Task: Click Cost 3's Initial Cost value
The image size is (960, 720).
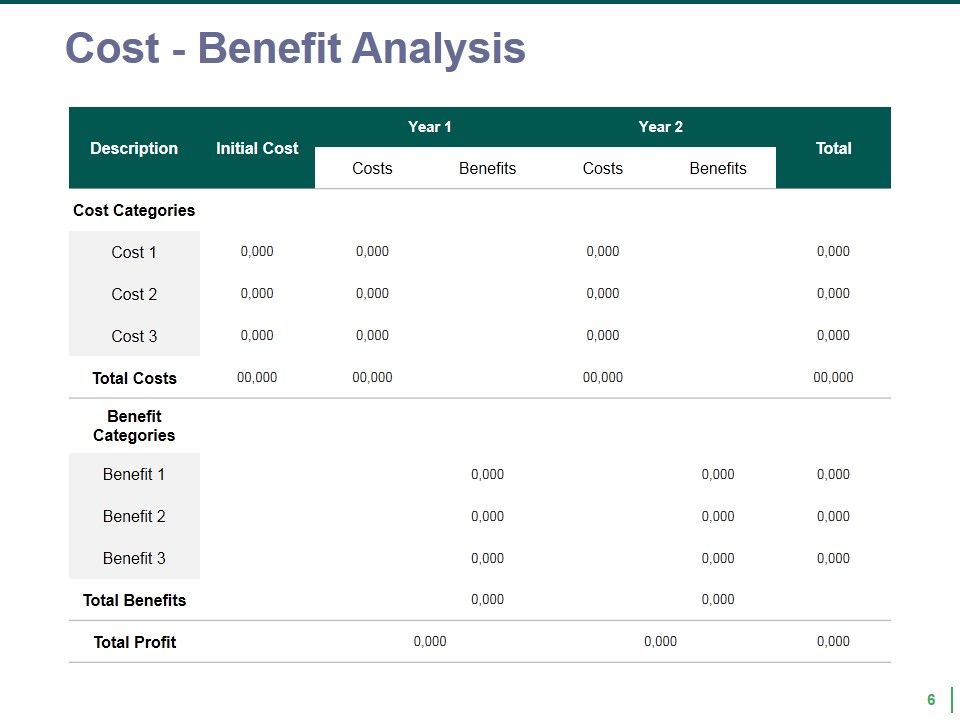Action: pyautogui.click(x=257, y=336)
